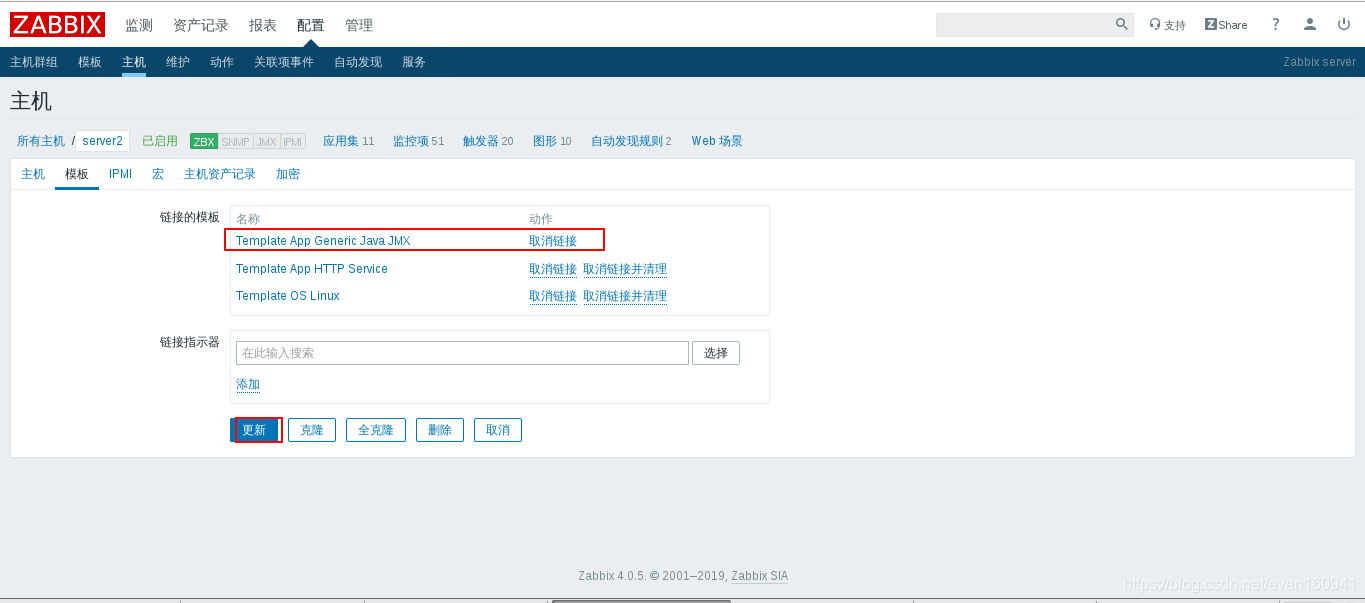Click the green ZBX availability badge
This screenshot has width=1365, height=603.
(x=204, y=142)
